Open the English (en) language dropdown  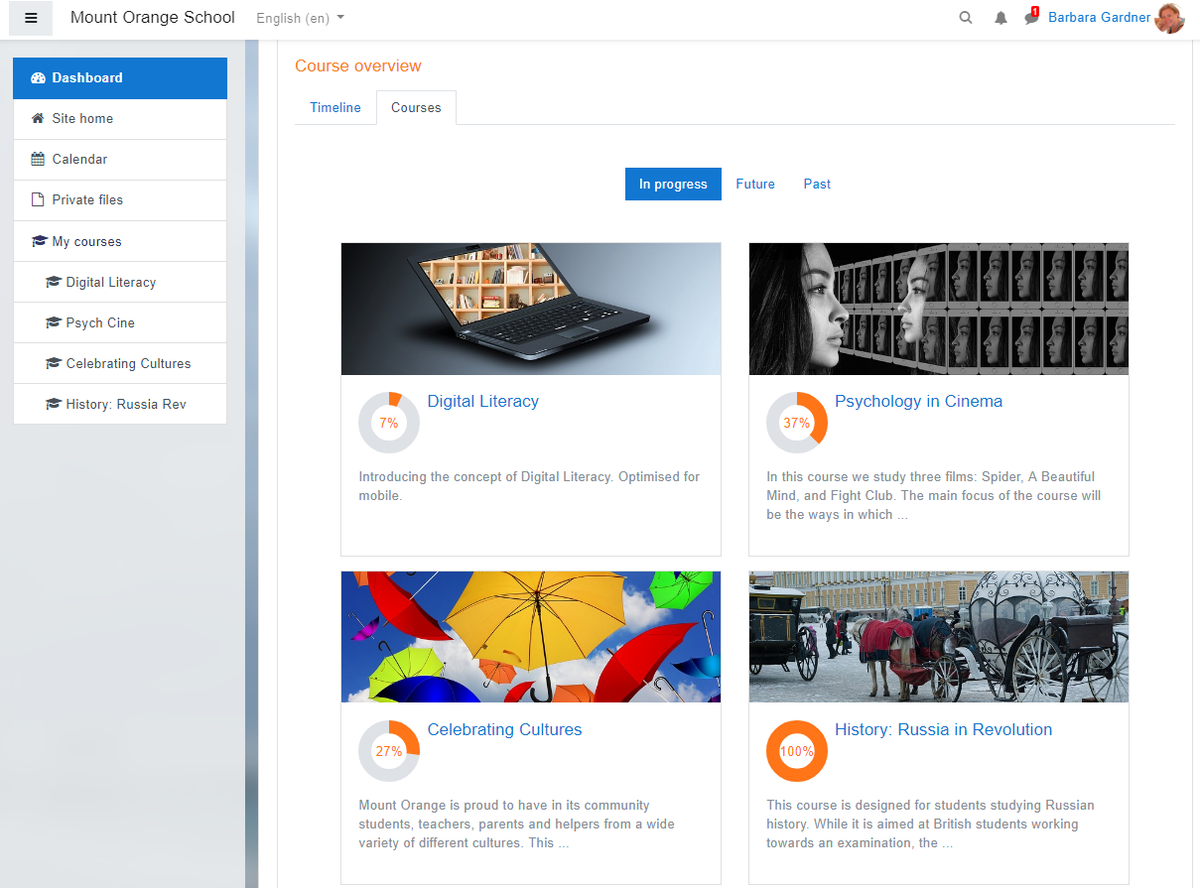click(298, 18)
